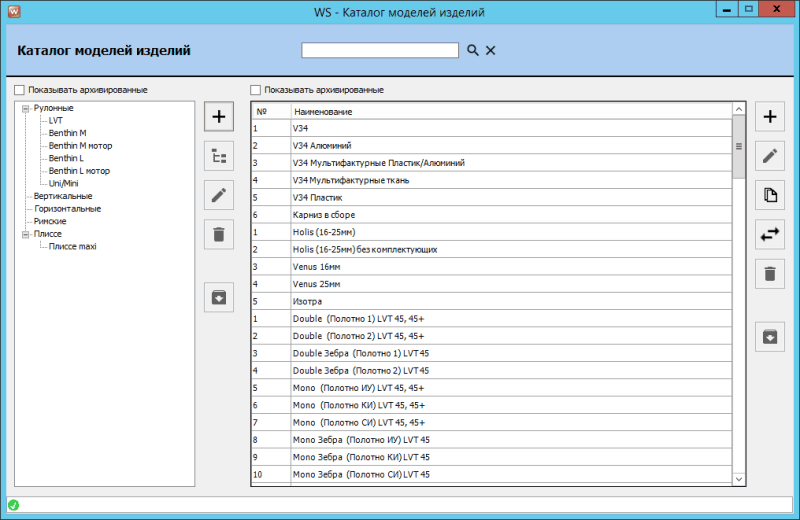Image resolution: width=800 pixels, height=520 pixels.
Task: Click the swap arrows icon on right
Action: [x=769, y=235]
